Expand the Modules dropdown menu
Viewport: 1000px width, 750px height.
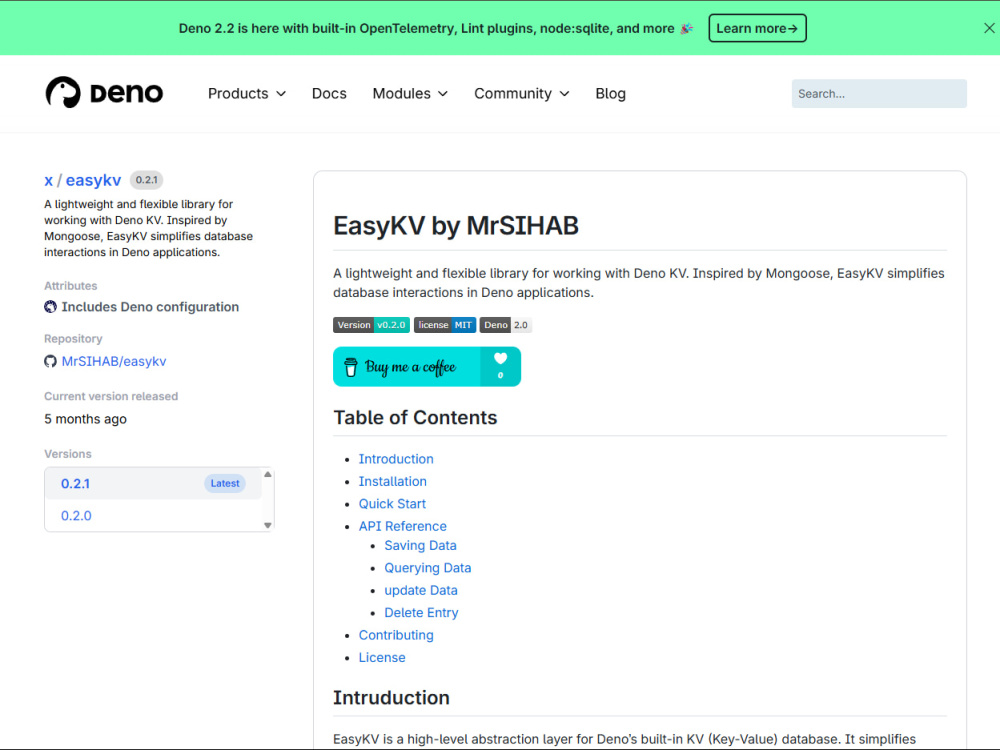coord(410,94)
